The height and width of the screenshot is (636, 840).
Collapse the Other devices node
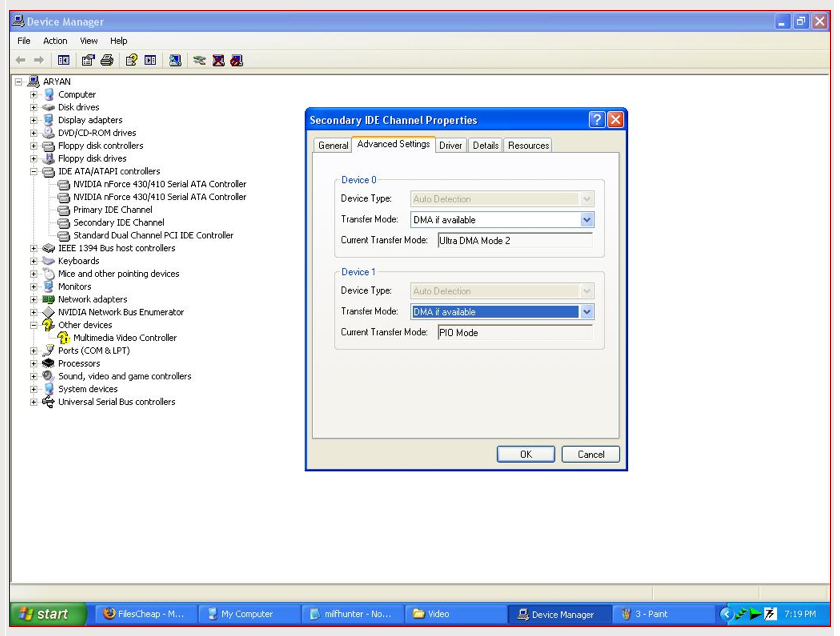(x=34, y=325)
